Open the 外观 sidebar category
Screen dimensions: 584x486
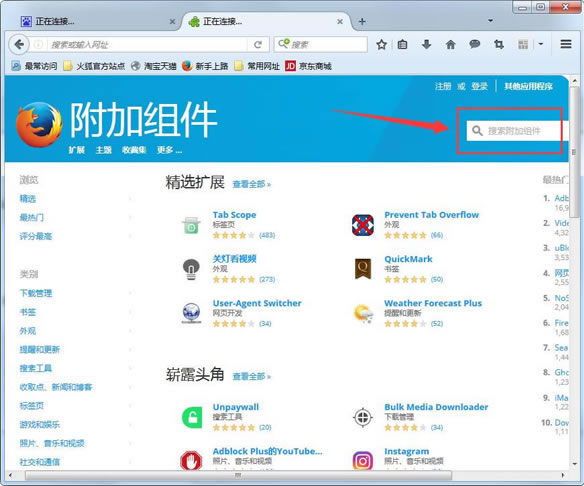click(28, 330)
